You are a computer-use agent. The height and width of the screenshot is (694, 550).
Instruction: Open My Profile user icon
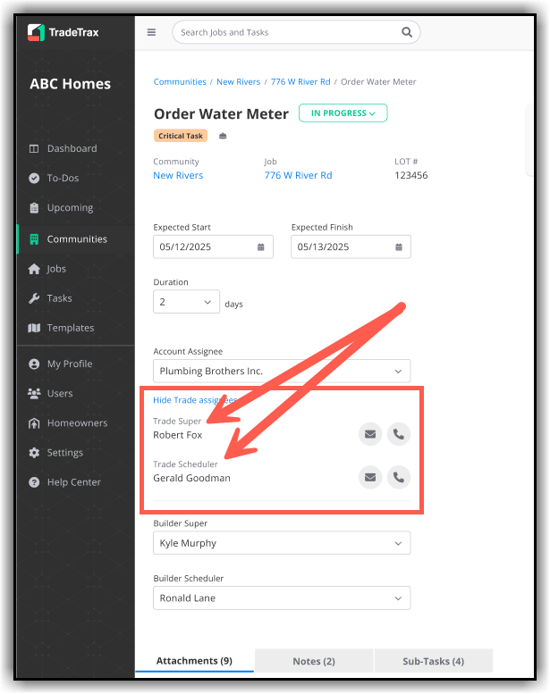click(x=34, y=364)
